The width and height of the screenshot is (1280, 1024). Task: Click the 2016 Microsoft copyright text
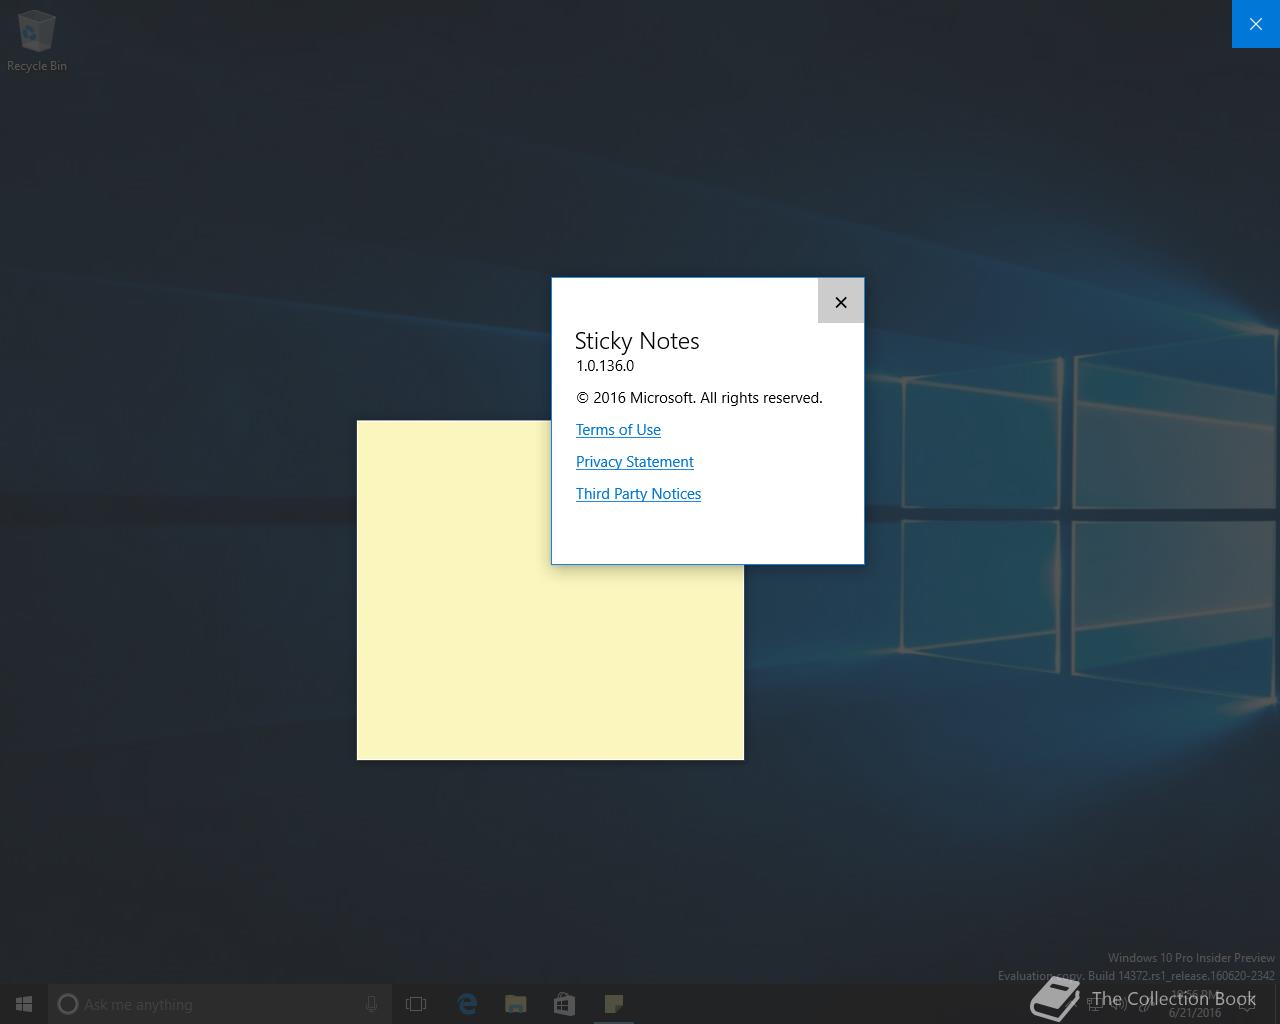pyautogui.click(x=699, y=398)
